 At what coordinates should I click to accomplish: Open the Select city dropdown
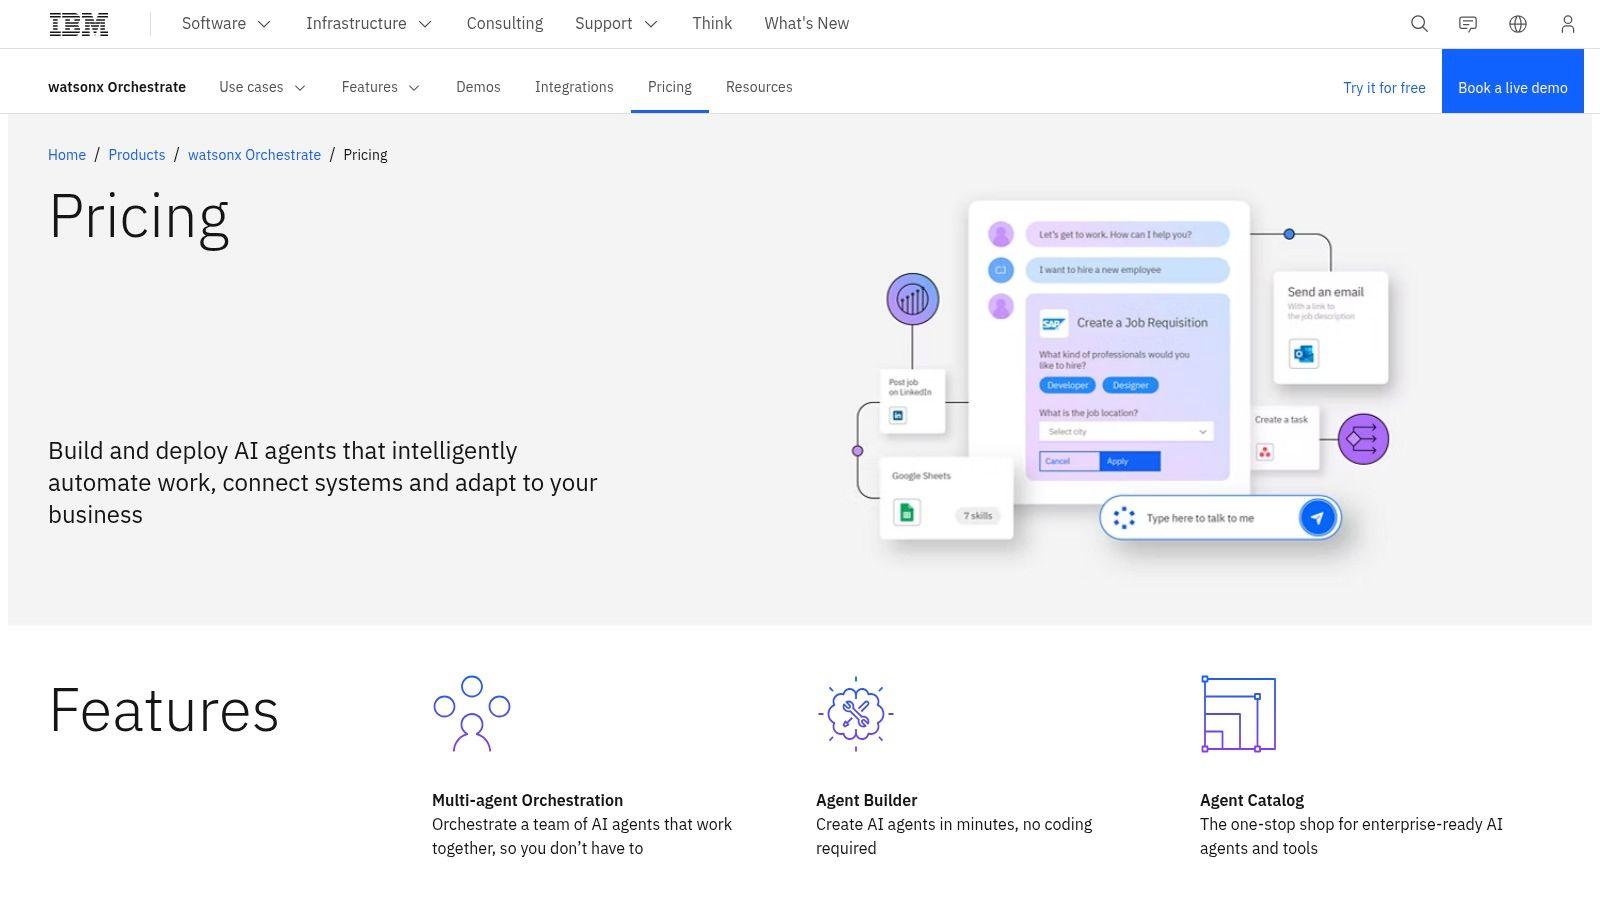[x=1126, y=431]
